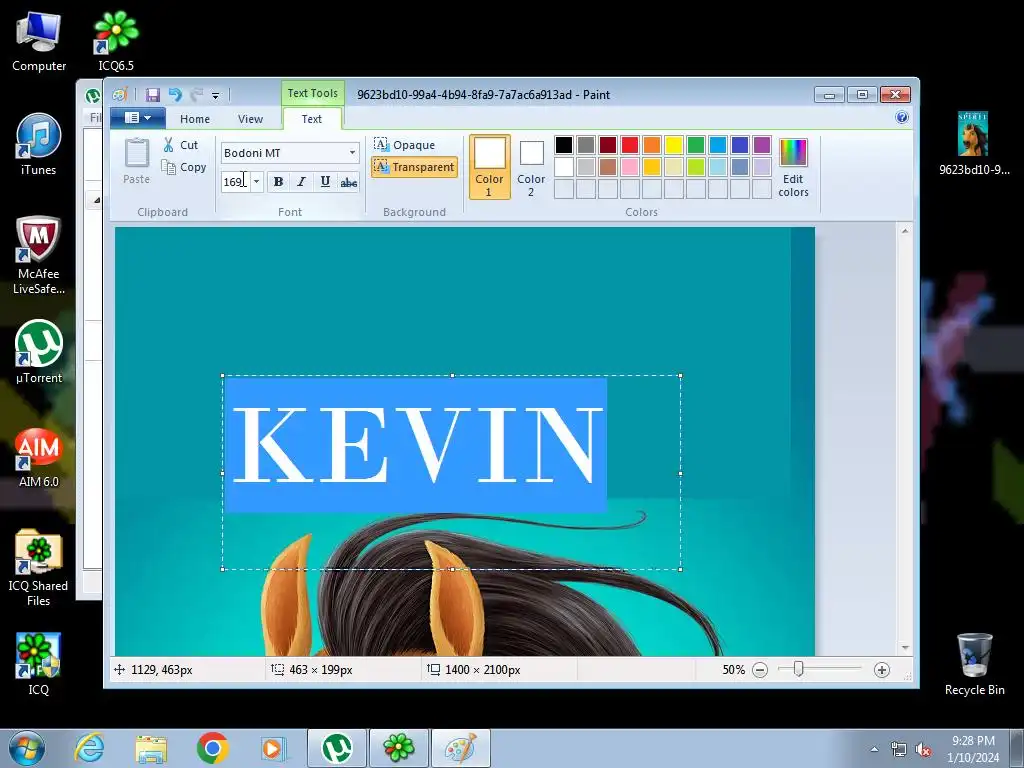Click the vertical scrollbar up arrow
This screenshot has height=768, width=1024.
click(905, 231)
